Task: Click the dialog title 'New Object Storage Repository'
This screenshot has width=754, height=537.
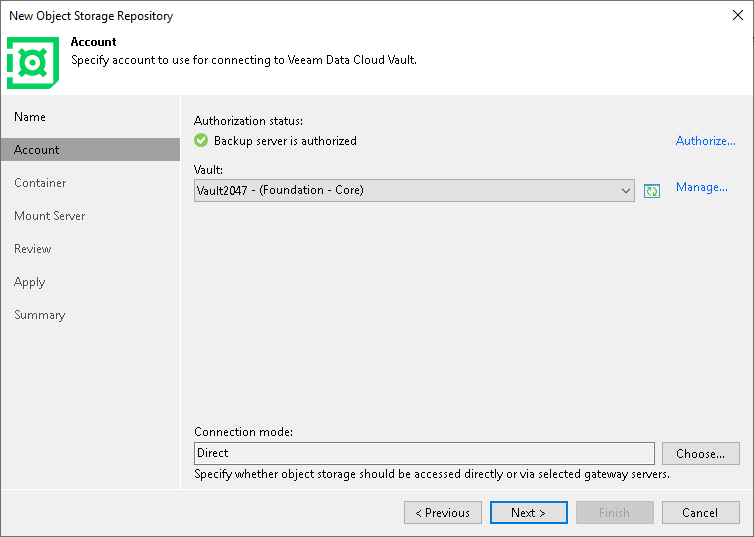Action: pos(91,16)
